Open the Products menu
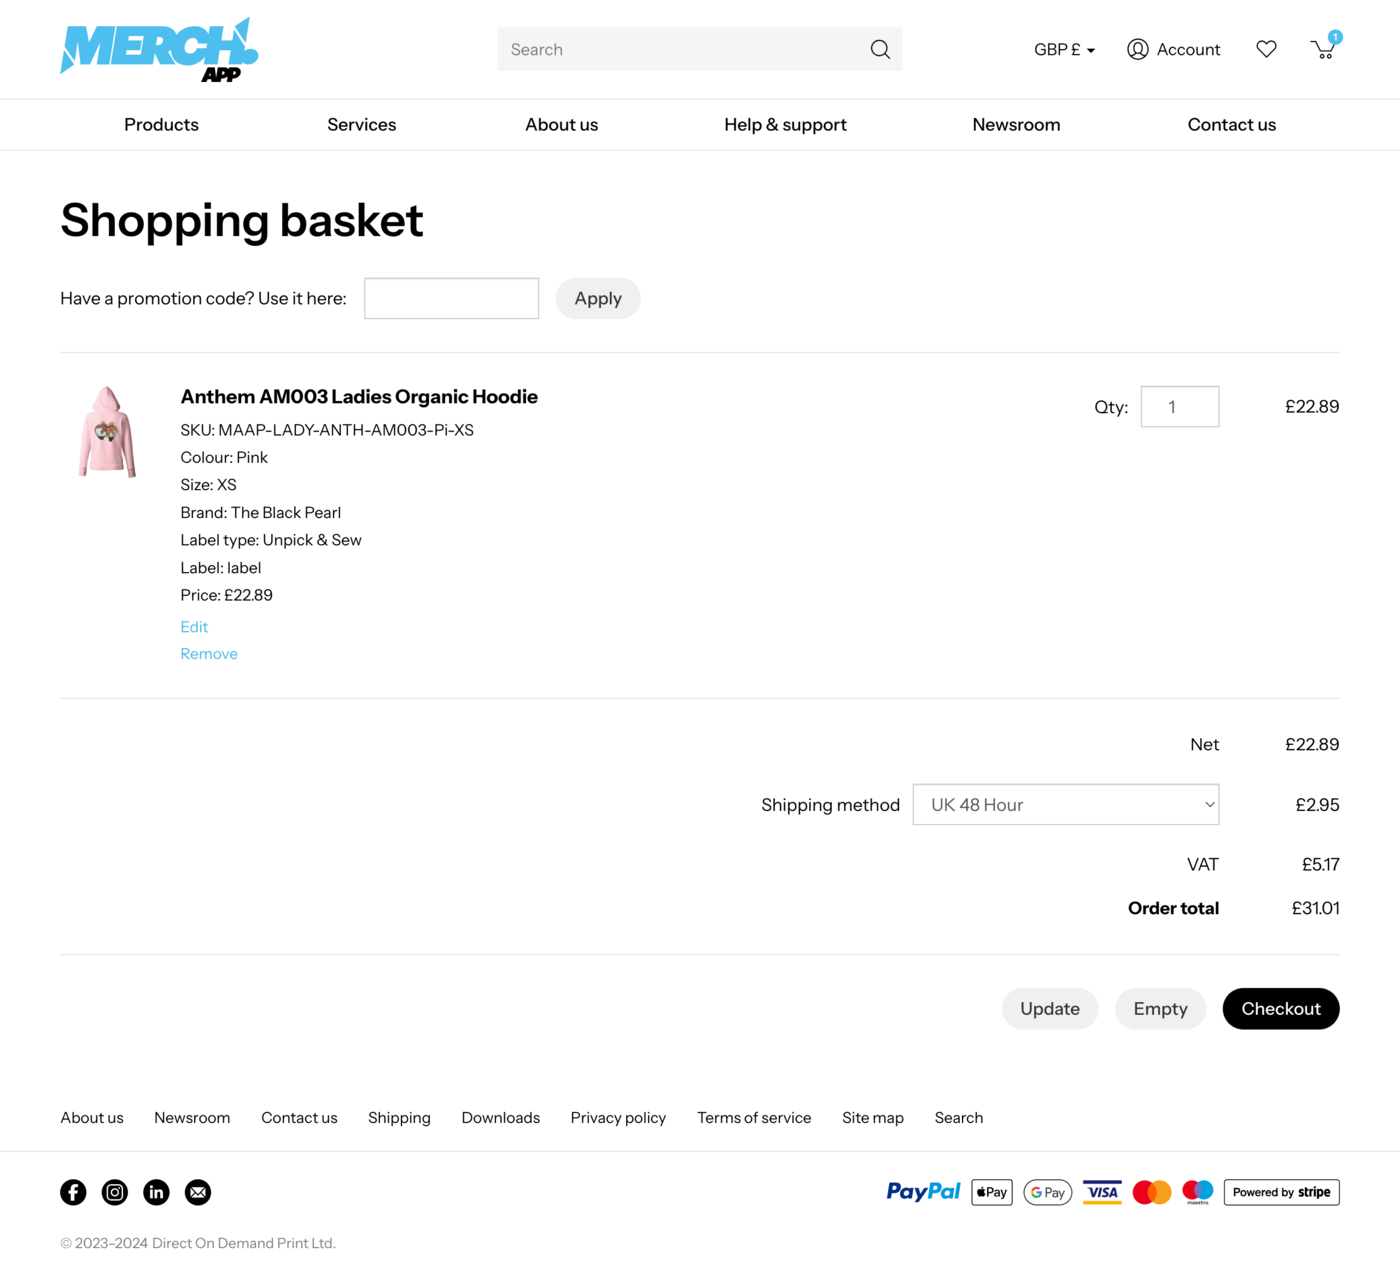This screenshot has height=1282, width=1400. pos(161,125)
